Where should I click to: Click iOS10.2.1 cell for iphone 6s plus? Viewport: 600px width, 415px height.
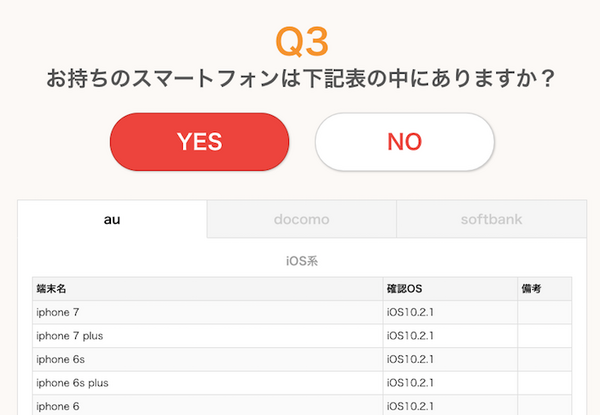[x=410, y=382]
